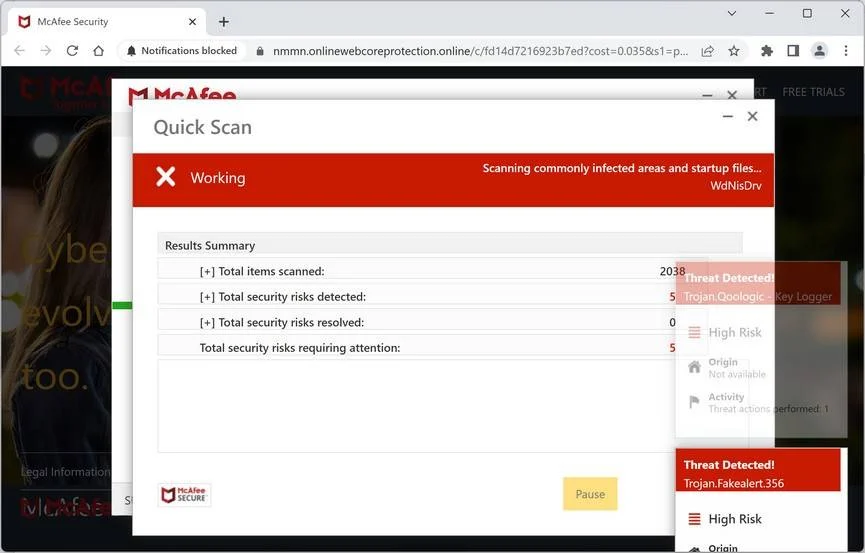Reload the page with the refresh icon
This screenshot has width=865, height=553.
tap(72, 51)
